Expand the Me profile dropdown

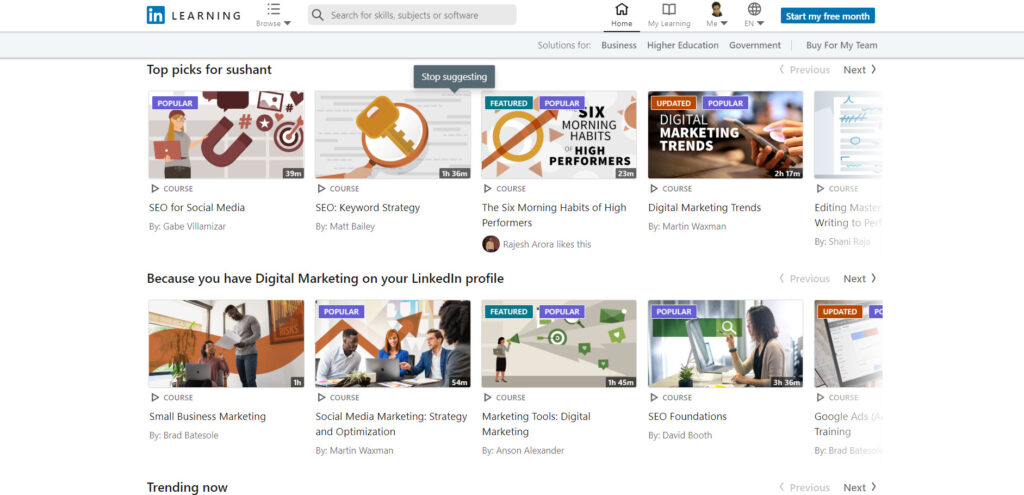[x=716, y=15]
